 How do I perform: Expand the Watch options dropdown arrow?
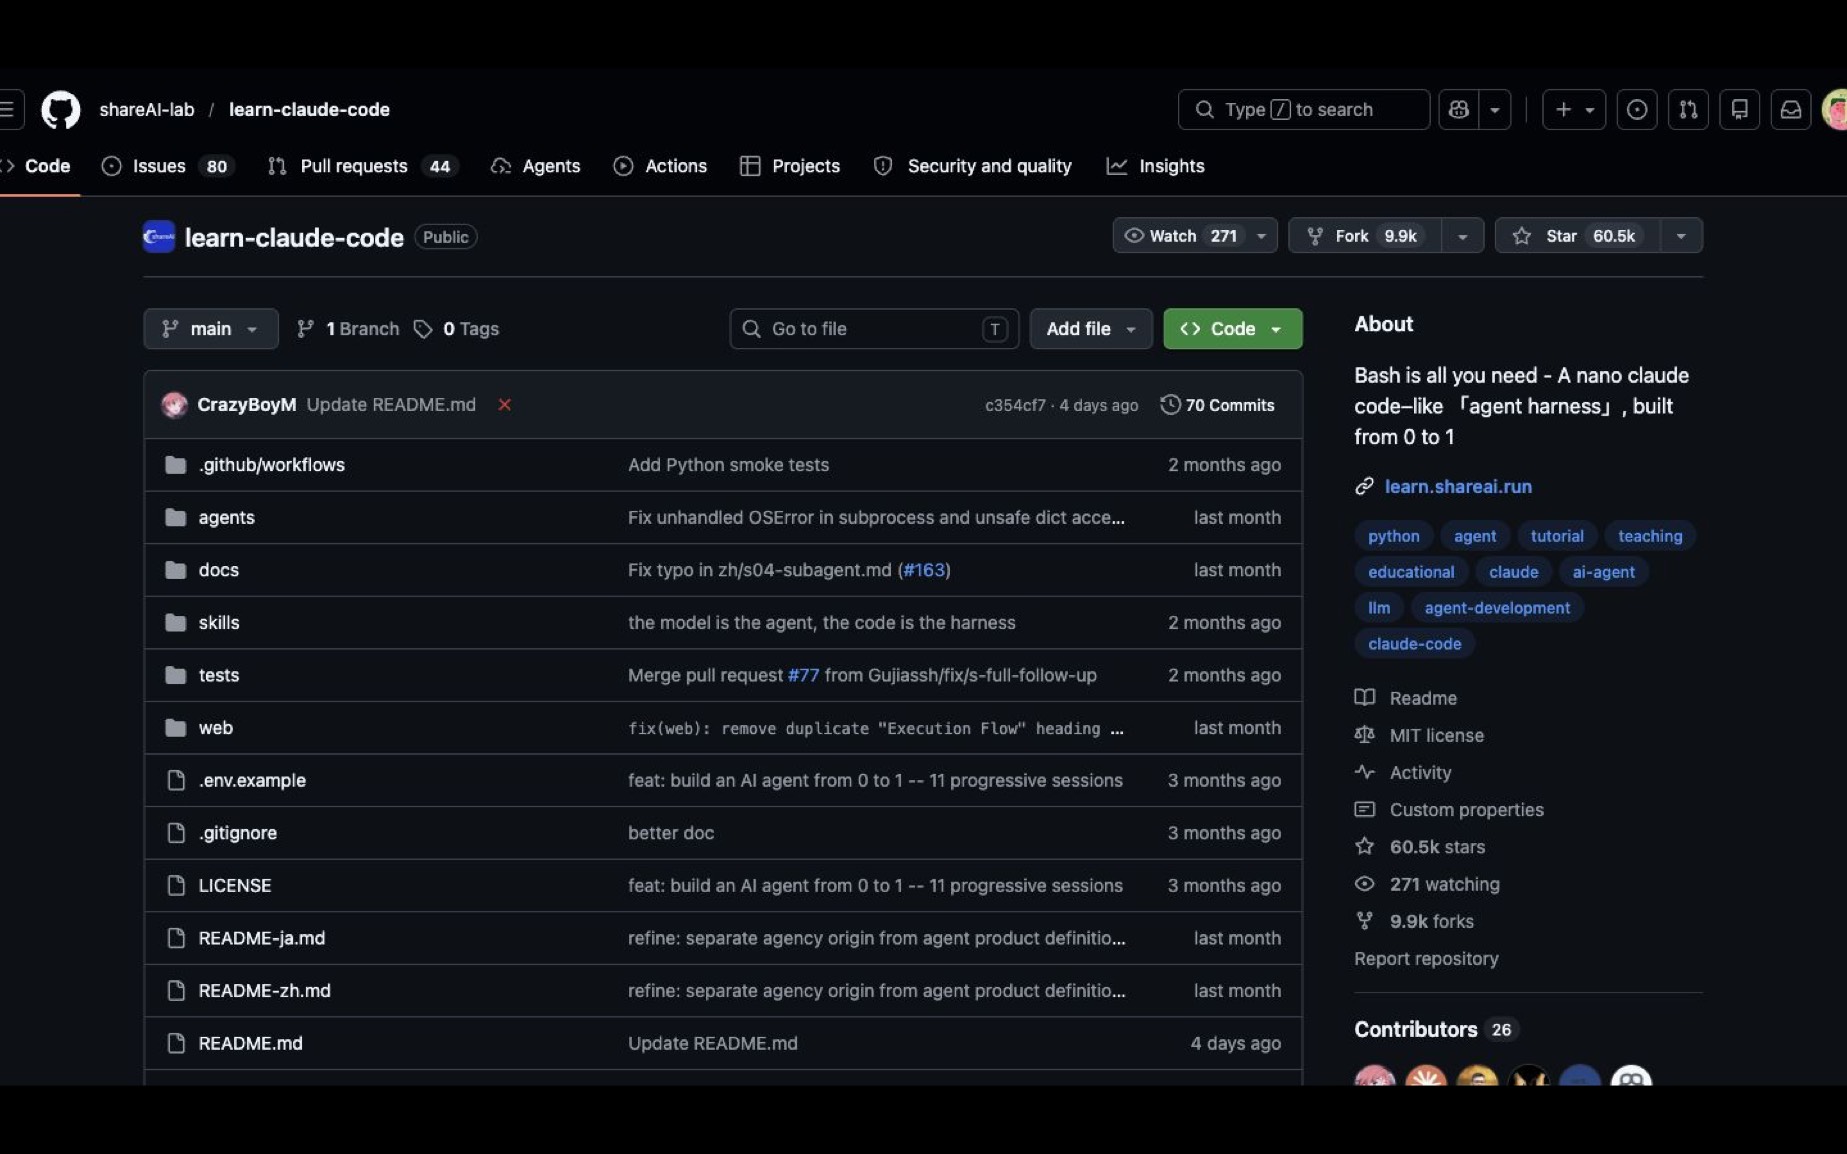(x=1262, y=236)
